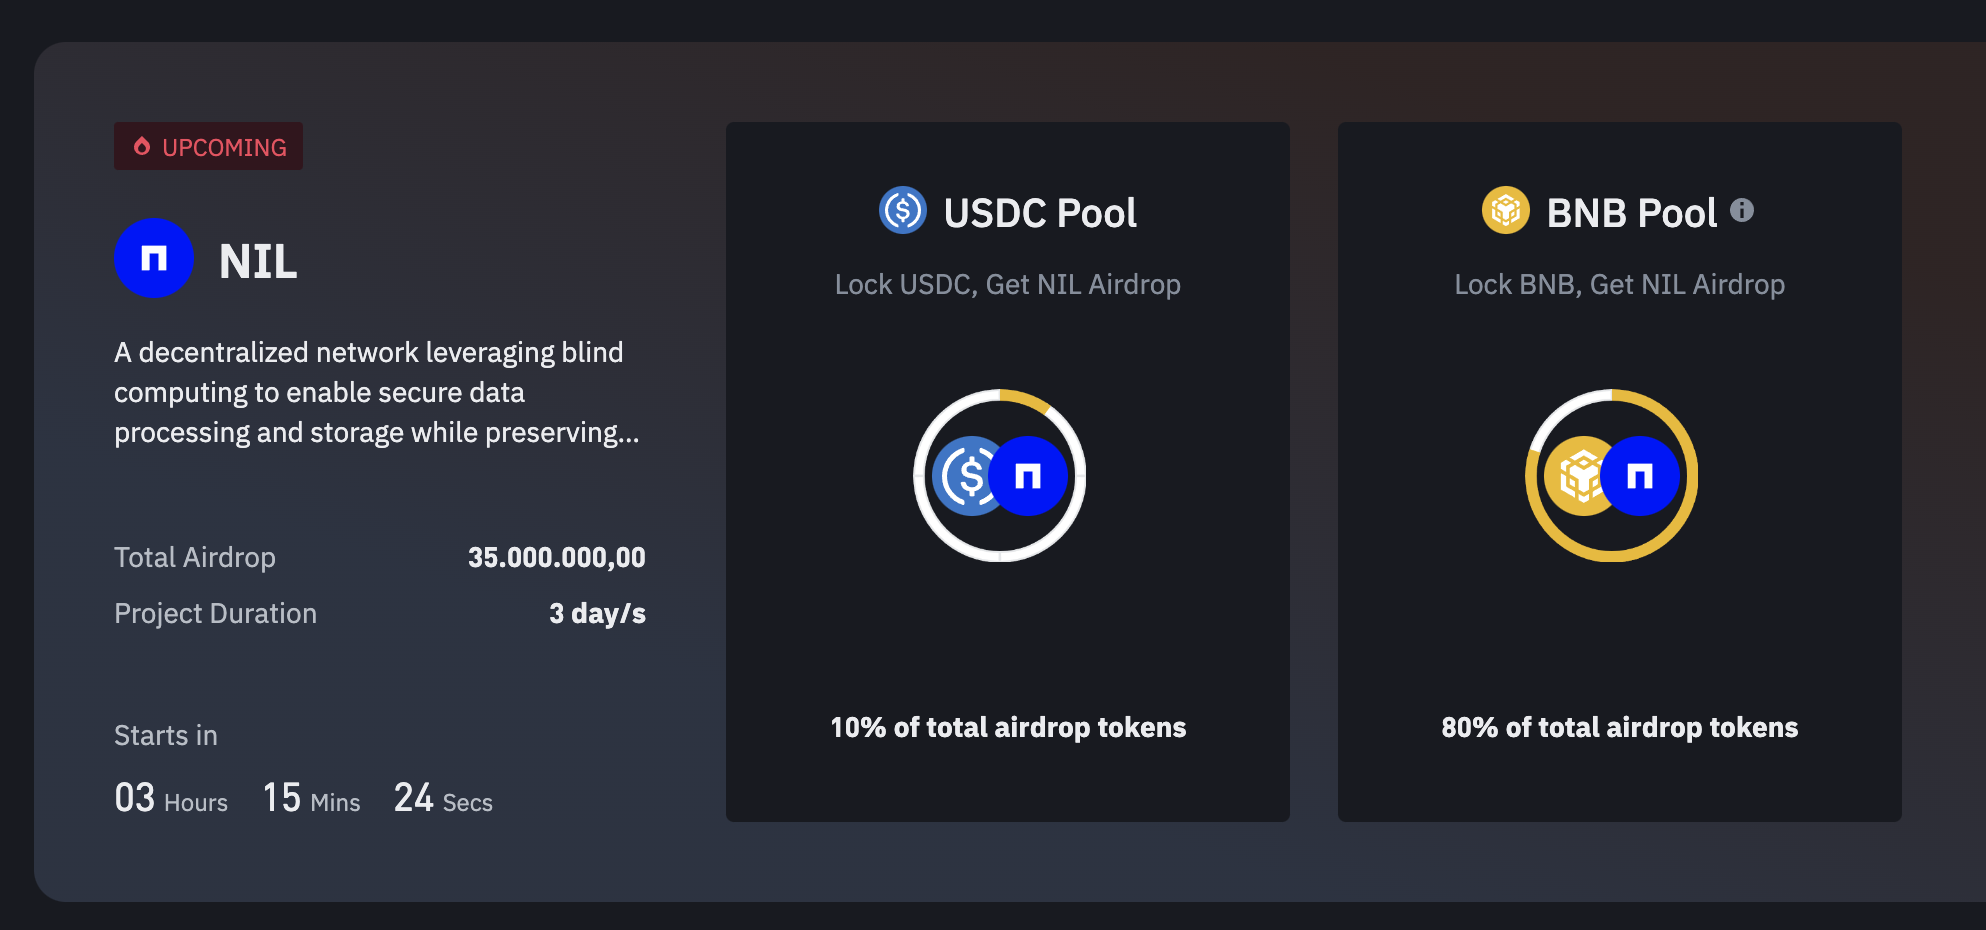
Task: Click '10% of total airdrop tokens' label
Action: [1006, 728]
